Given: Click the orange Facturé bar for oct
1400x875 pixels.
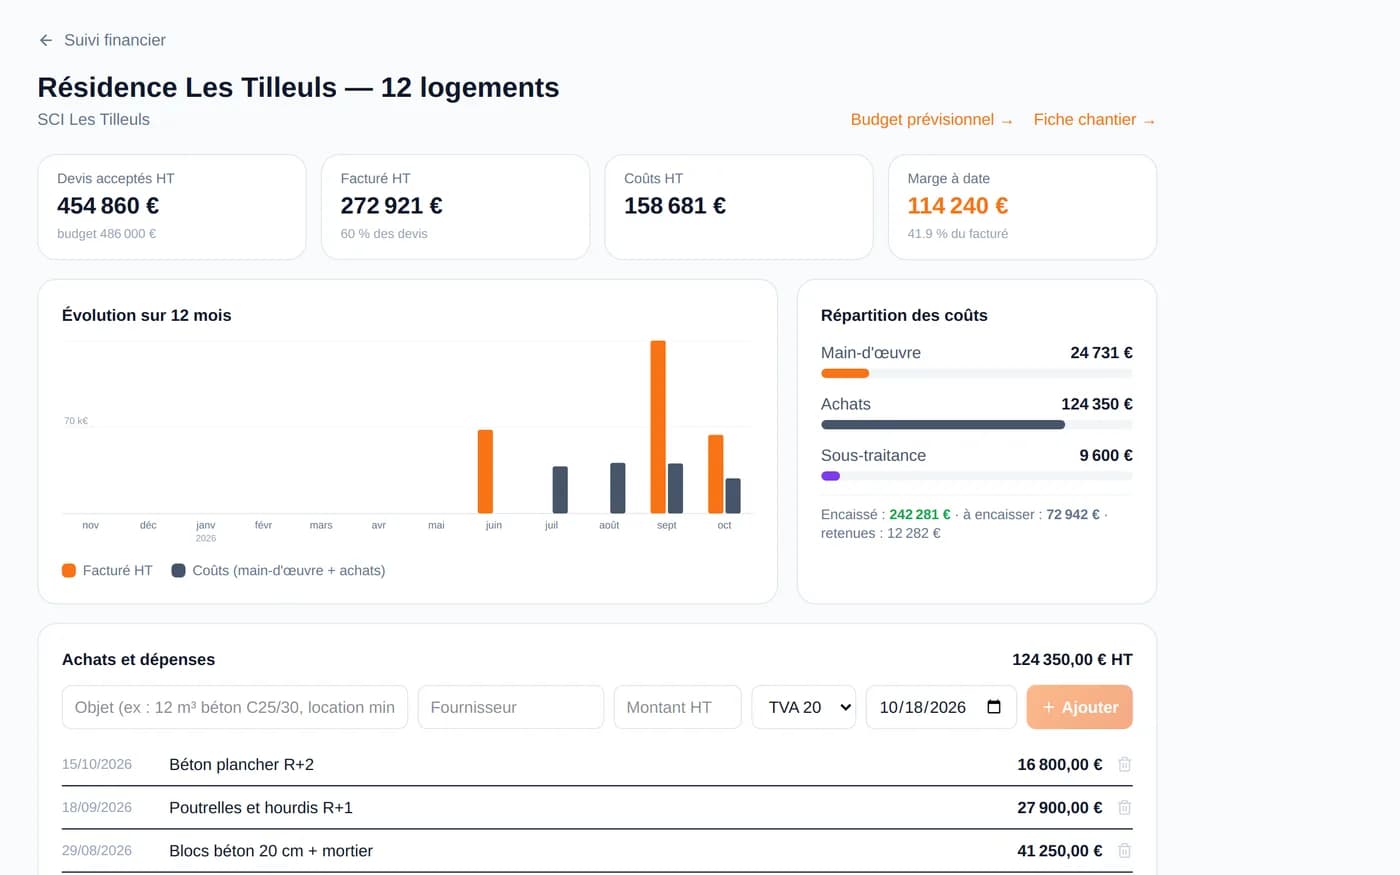Looking at the screenshot, I should click(716, 474).
